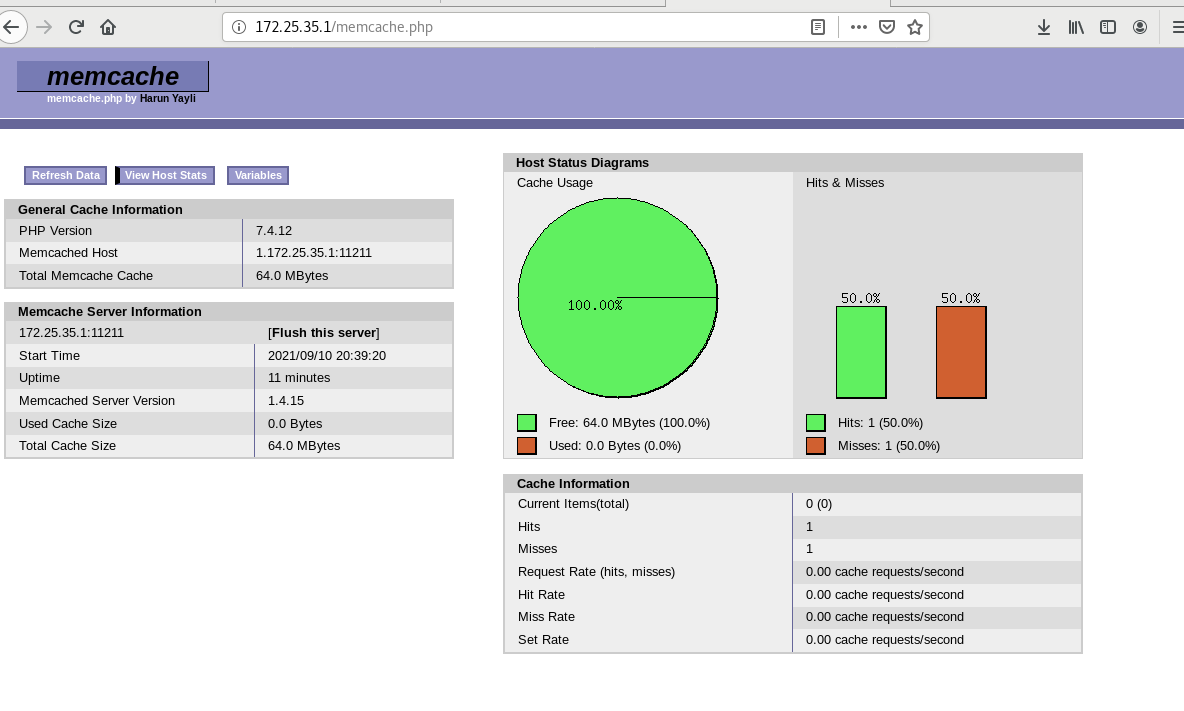
Task: Click the orange Used legend swatch
Action: [527, 445]
